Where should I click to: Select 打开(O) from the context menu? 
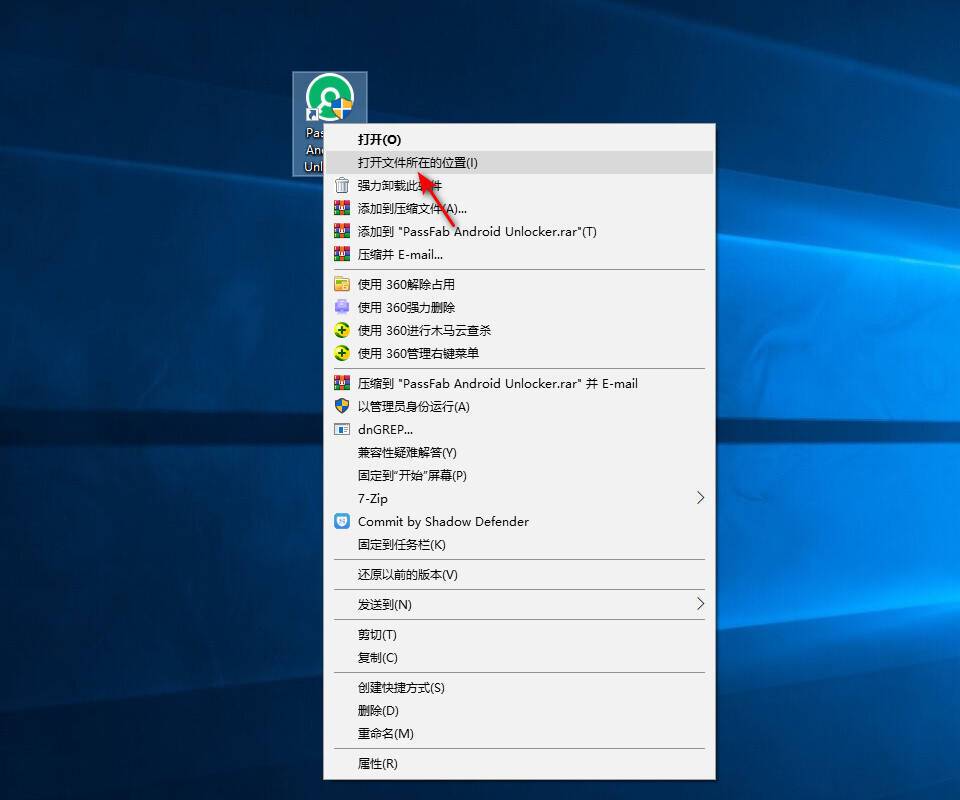click(x=380, y=139)
